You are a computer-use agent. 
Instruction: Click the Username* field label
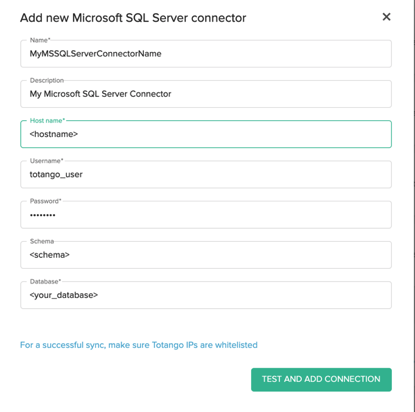coord(46,161)
